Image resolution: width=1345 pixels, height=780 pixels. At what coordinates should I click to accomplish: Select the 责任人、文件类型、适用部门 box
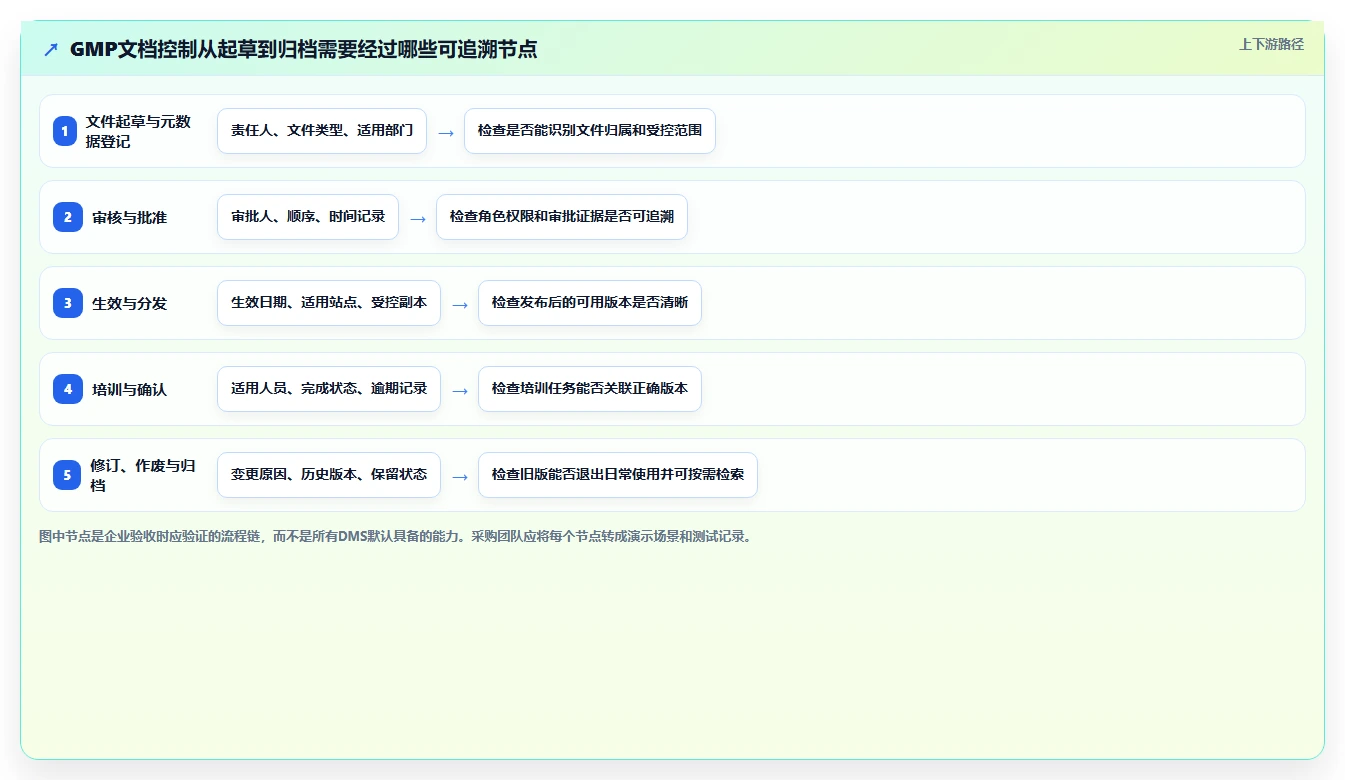click(x=322, y=131)
